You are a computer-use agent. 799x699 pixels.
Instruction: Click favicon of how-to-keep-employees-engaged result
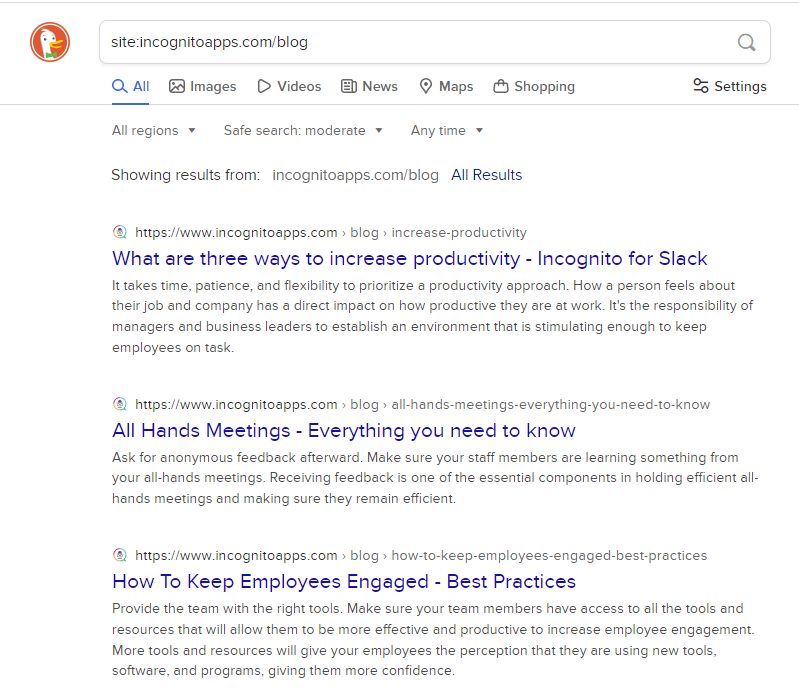point(120,555)
